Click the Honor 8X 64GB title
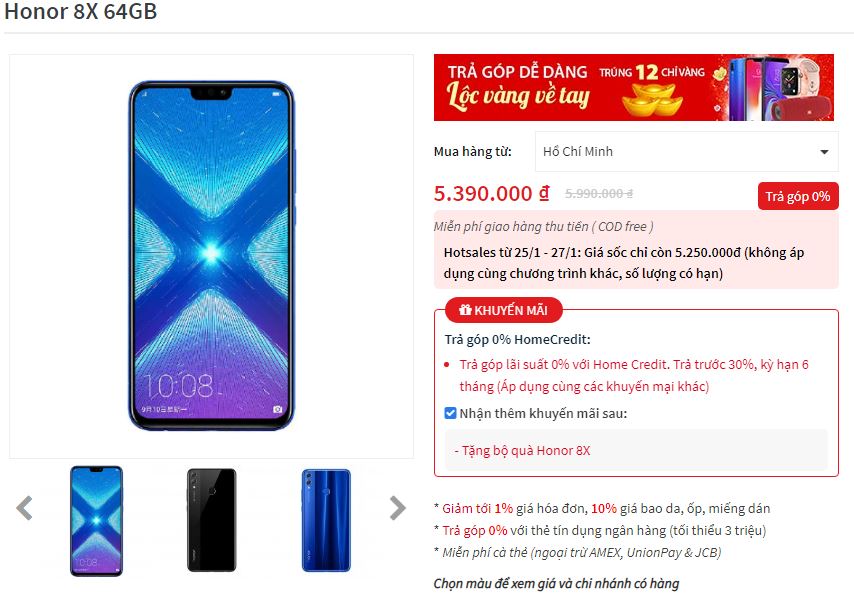Image resolution: width=854 pixels, height=593 pixels. click(81, 11)
